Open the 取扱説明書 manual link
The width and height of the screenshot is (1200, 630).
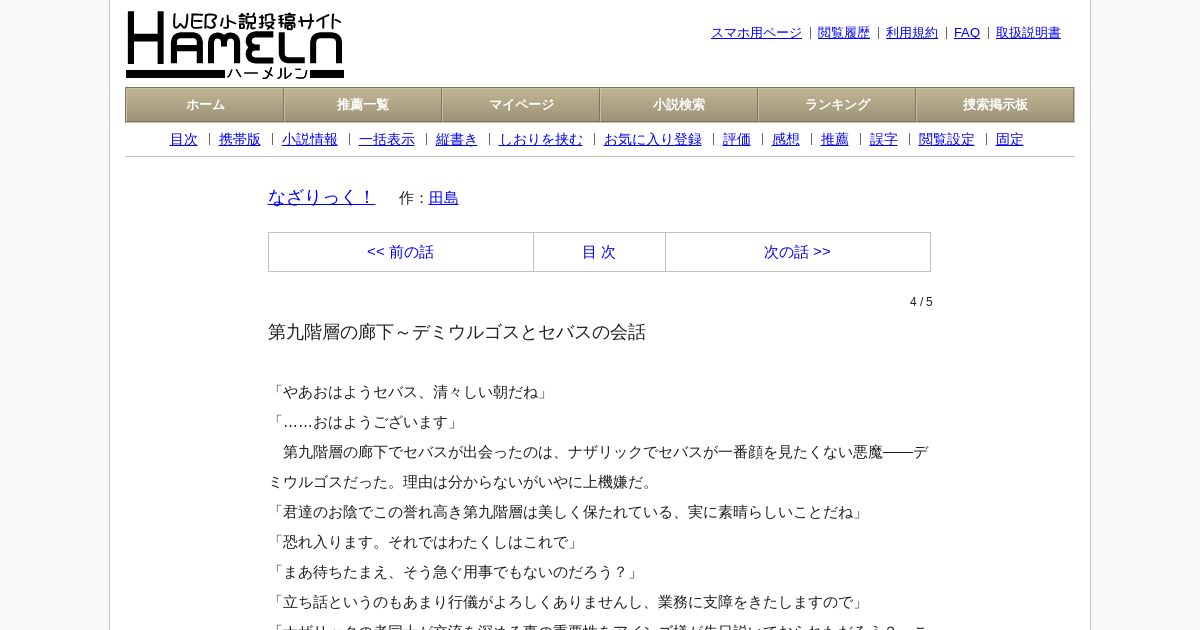pos(1028,33)
